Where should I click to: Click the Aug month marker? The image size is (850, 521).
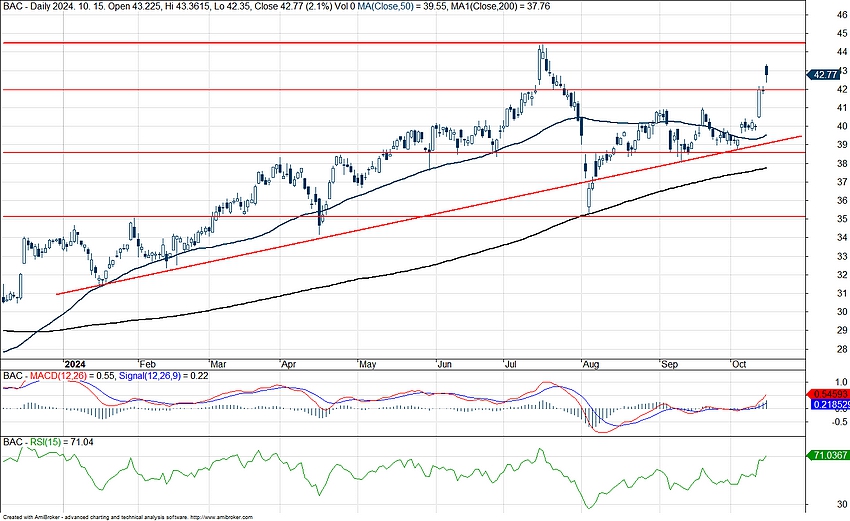point(590,364)
